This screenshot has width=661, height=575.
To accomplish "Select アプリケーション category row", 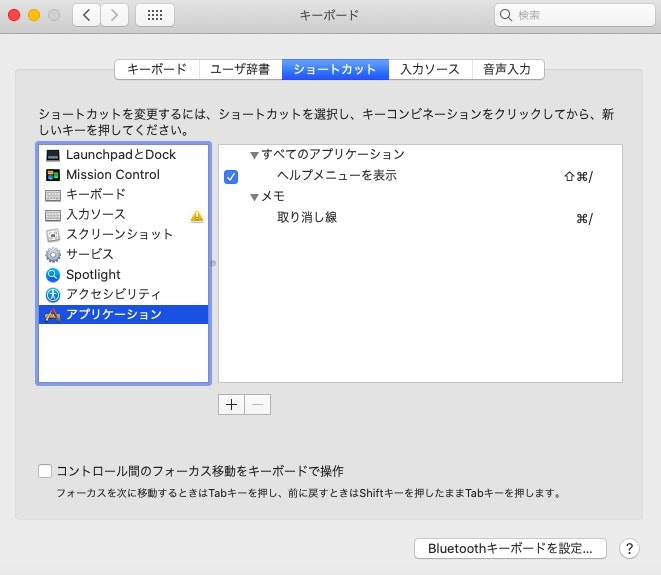I will coord(124,314).
